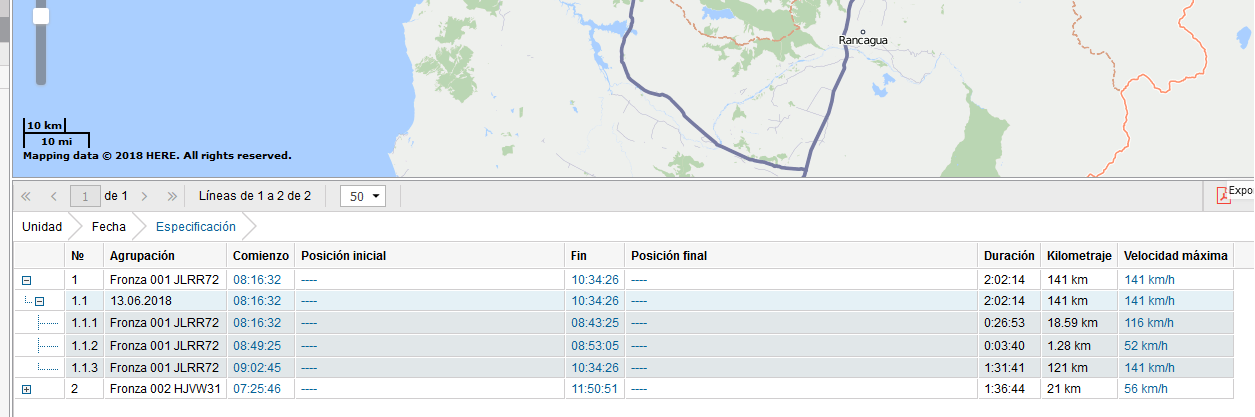Collapse row 1 Fronza 001 JLRR72
Image resolution: width=1255 pixels, height=417 pixels.
tap(27, 280)
